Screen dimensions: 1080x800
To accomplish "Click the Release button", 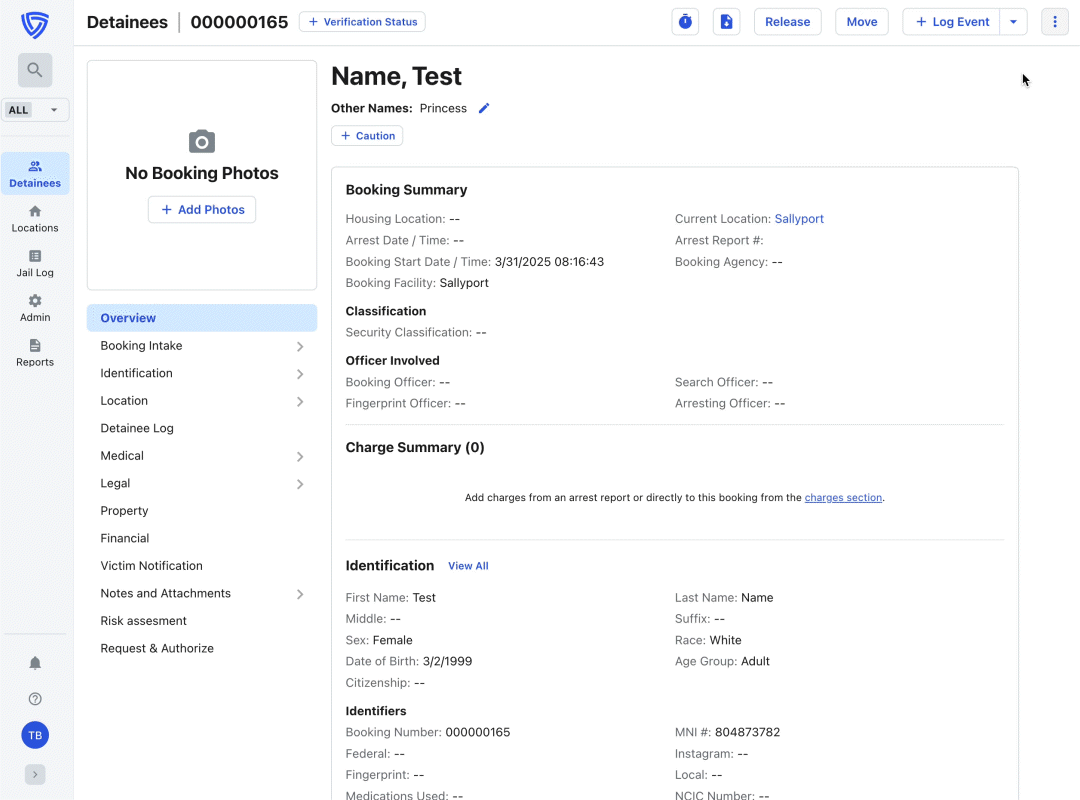I will click(x=787, y=22).
